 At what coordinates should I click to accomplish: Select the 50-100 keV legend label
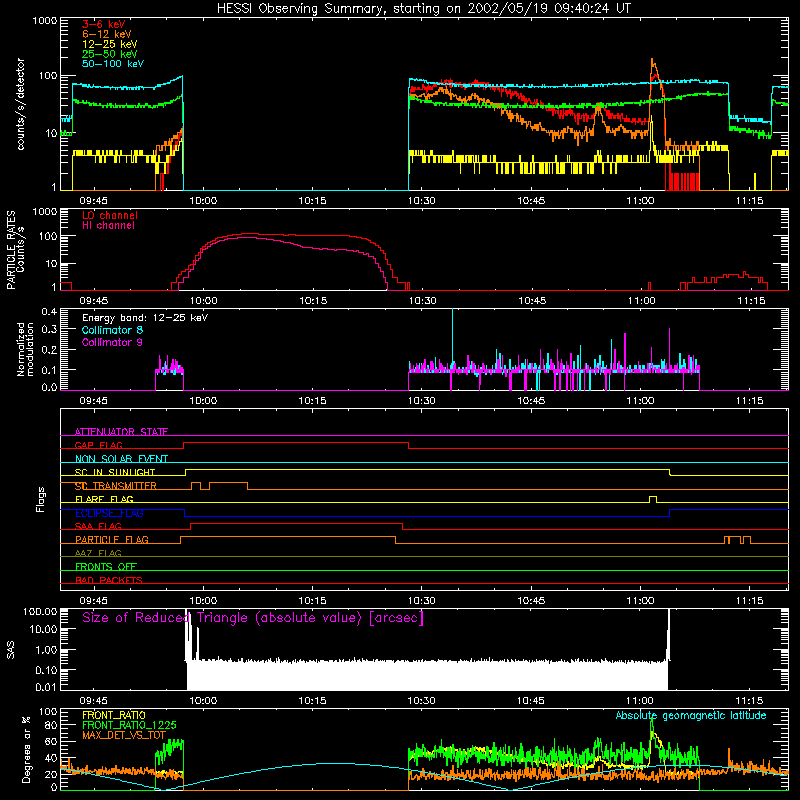point(113,64)
